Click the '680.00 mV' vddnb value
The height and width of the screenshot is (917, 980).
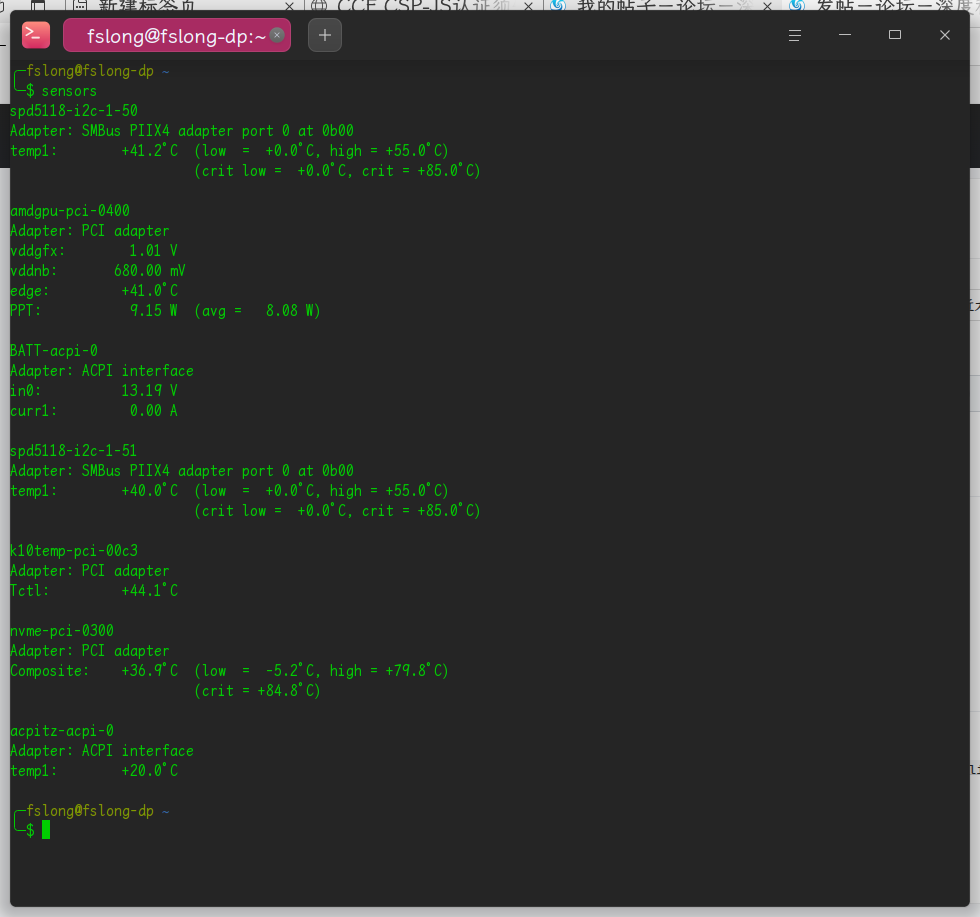tap(149, 271)
